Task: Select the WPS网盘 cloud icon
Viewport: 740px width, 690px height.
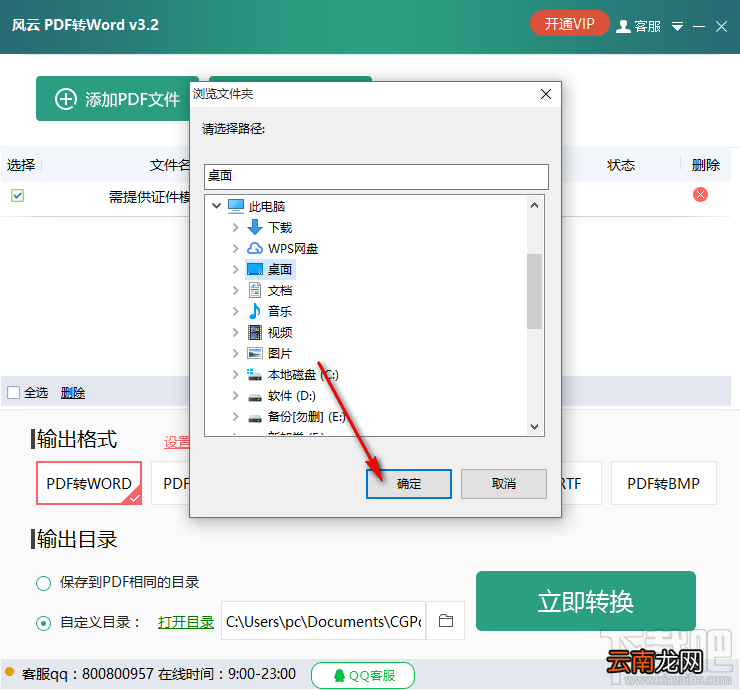Action: 255,248
